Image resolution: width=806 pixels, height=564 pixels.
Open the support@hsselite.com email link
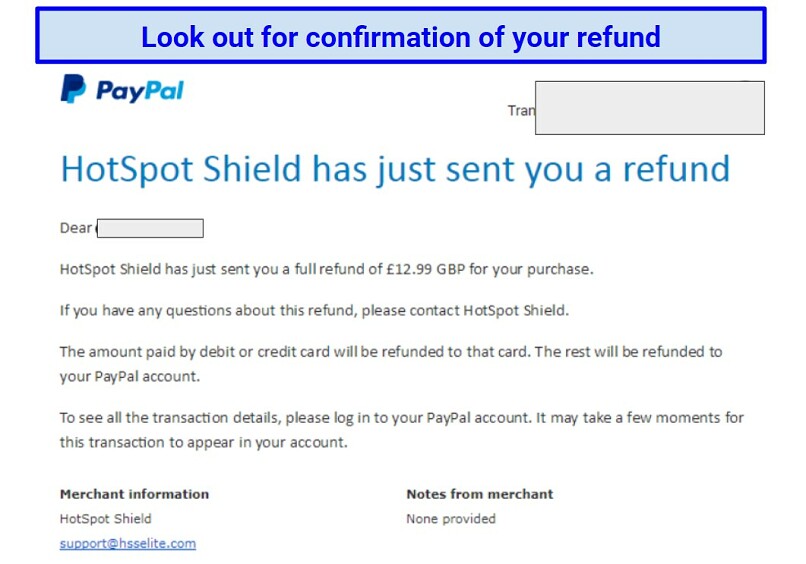(127, 543)
